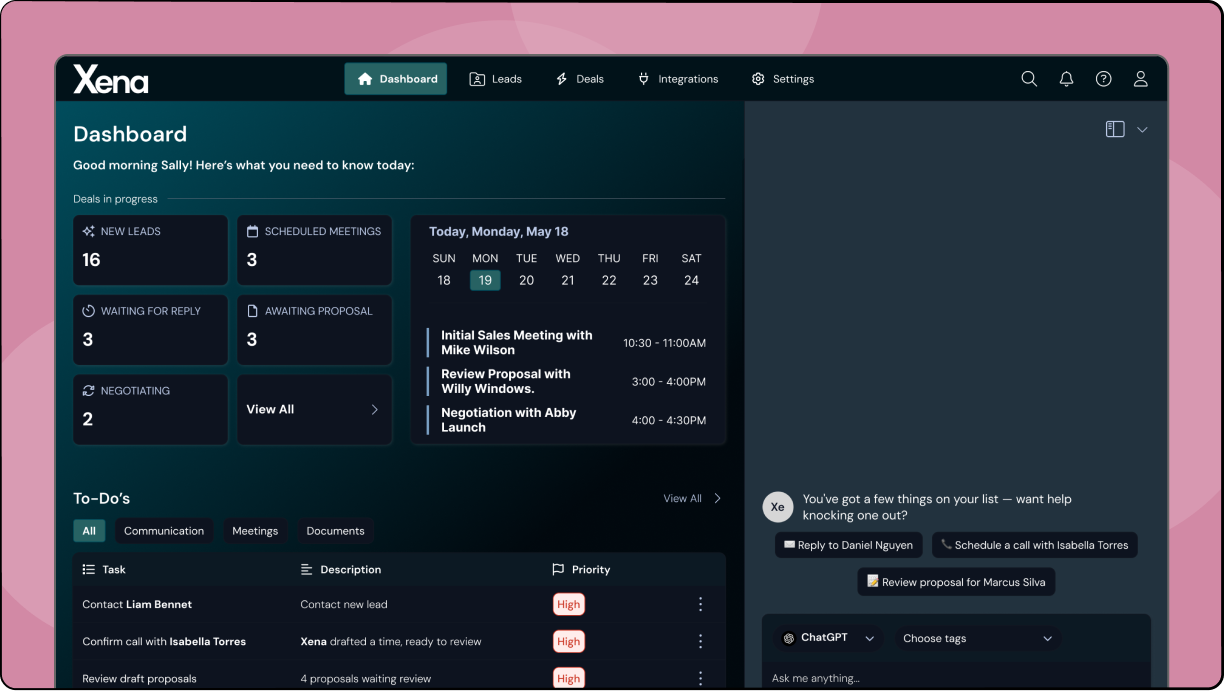Screen dimensions: 1224x691
Task: Open the Choose tags dropdown
Action: (977, 638)
